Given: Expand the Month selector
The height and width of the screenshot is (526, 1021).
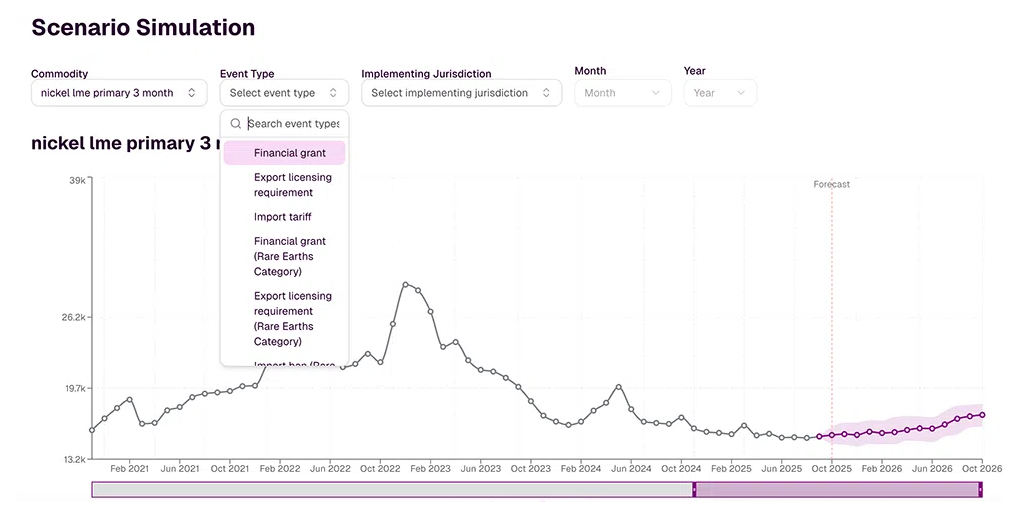Looking at the screenshot, I should 622,93.
